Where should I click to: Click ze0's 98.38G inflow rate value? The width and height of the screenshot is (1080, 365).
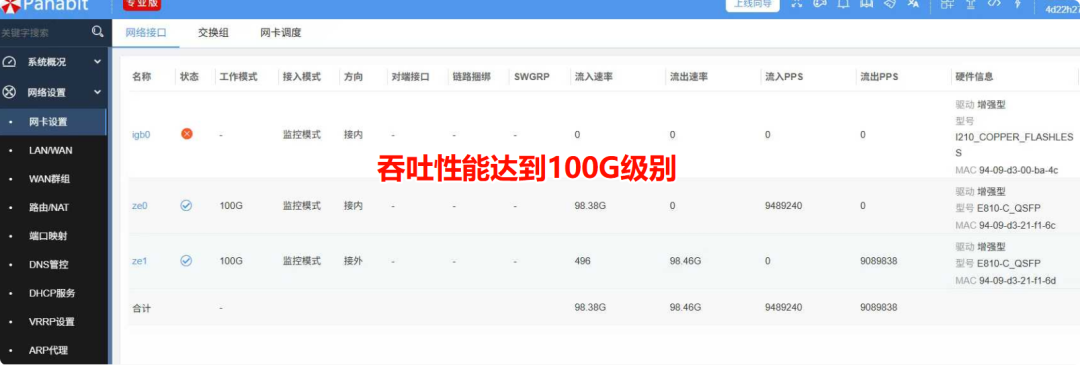click(590, 206)
